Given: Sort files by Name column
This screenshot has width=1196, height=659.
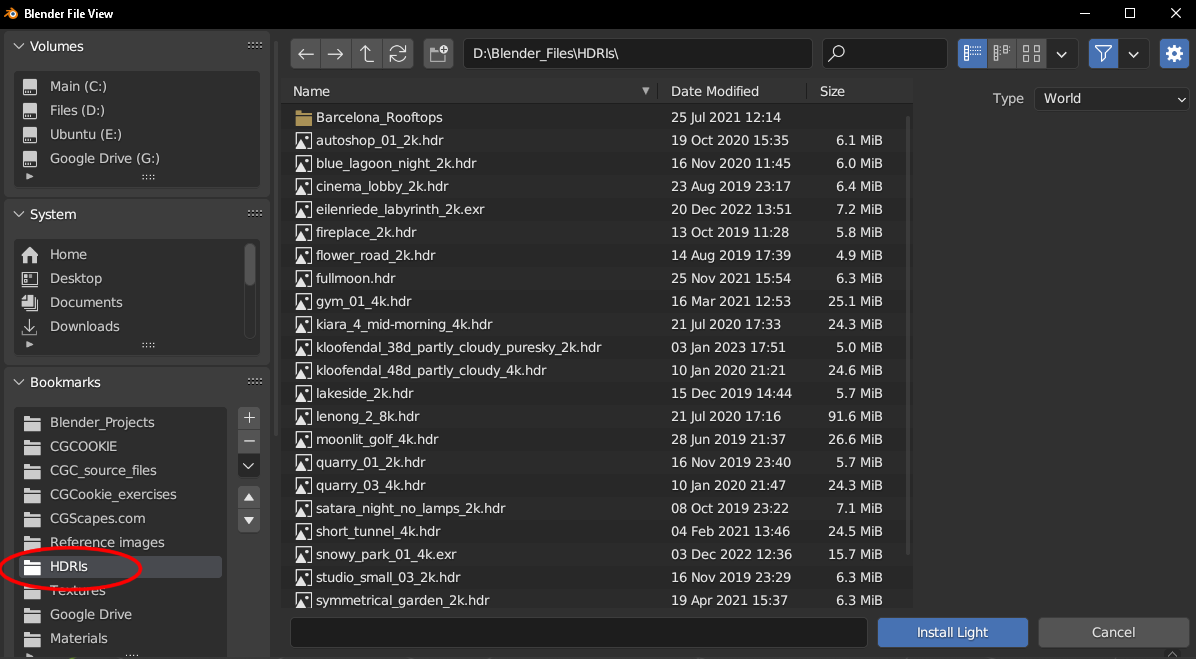Looking at the screenshot, I should pyautogui.click(x=471, y=92).
